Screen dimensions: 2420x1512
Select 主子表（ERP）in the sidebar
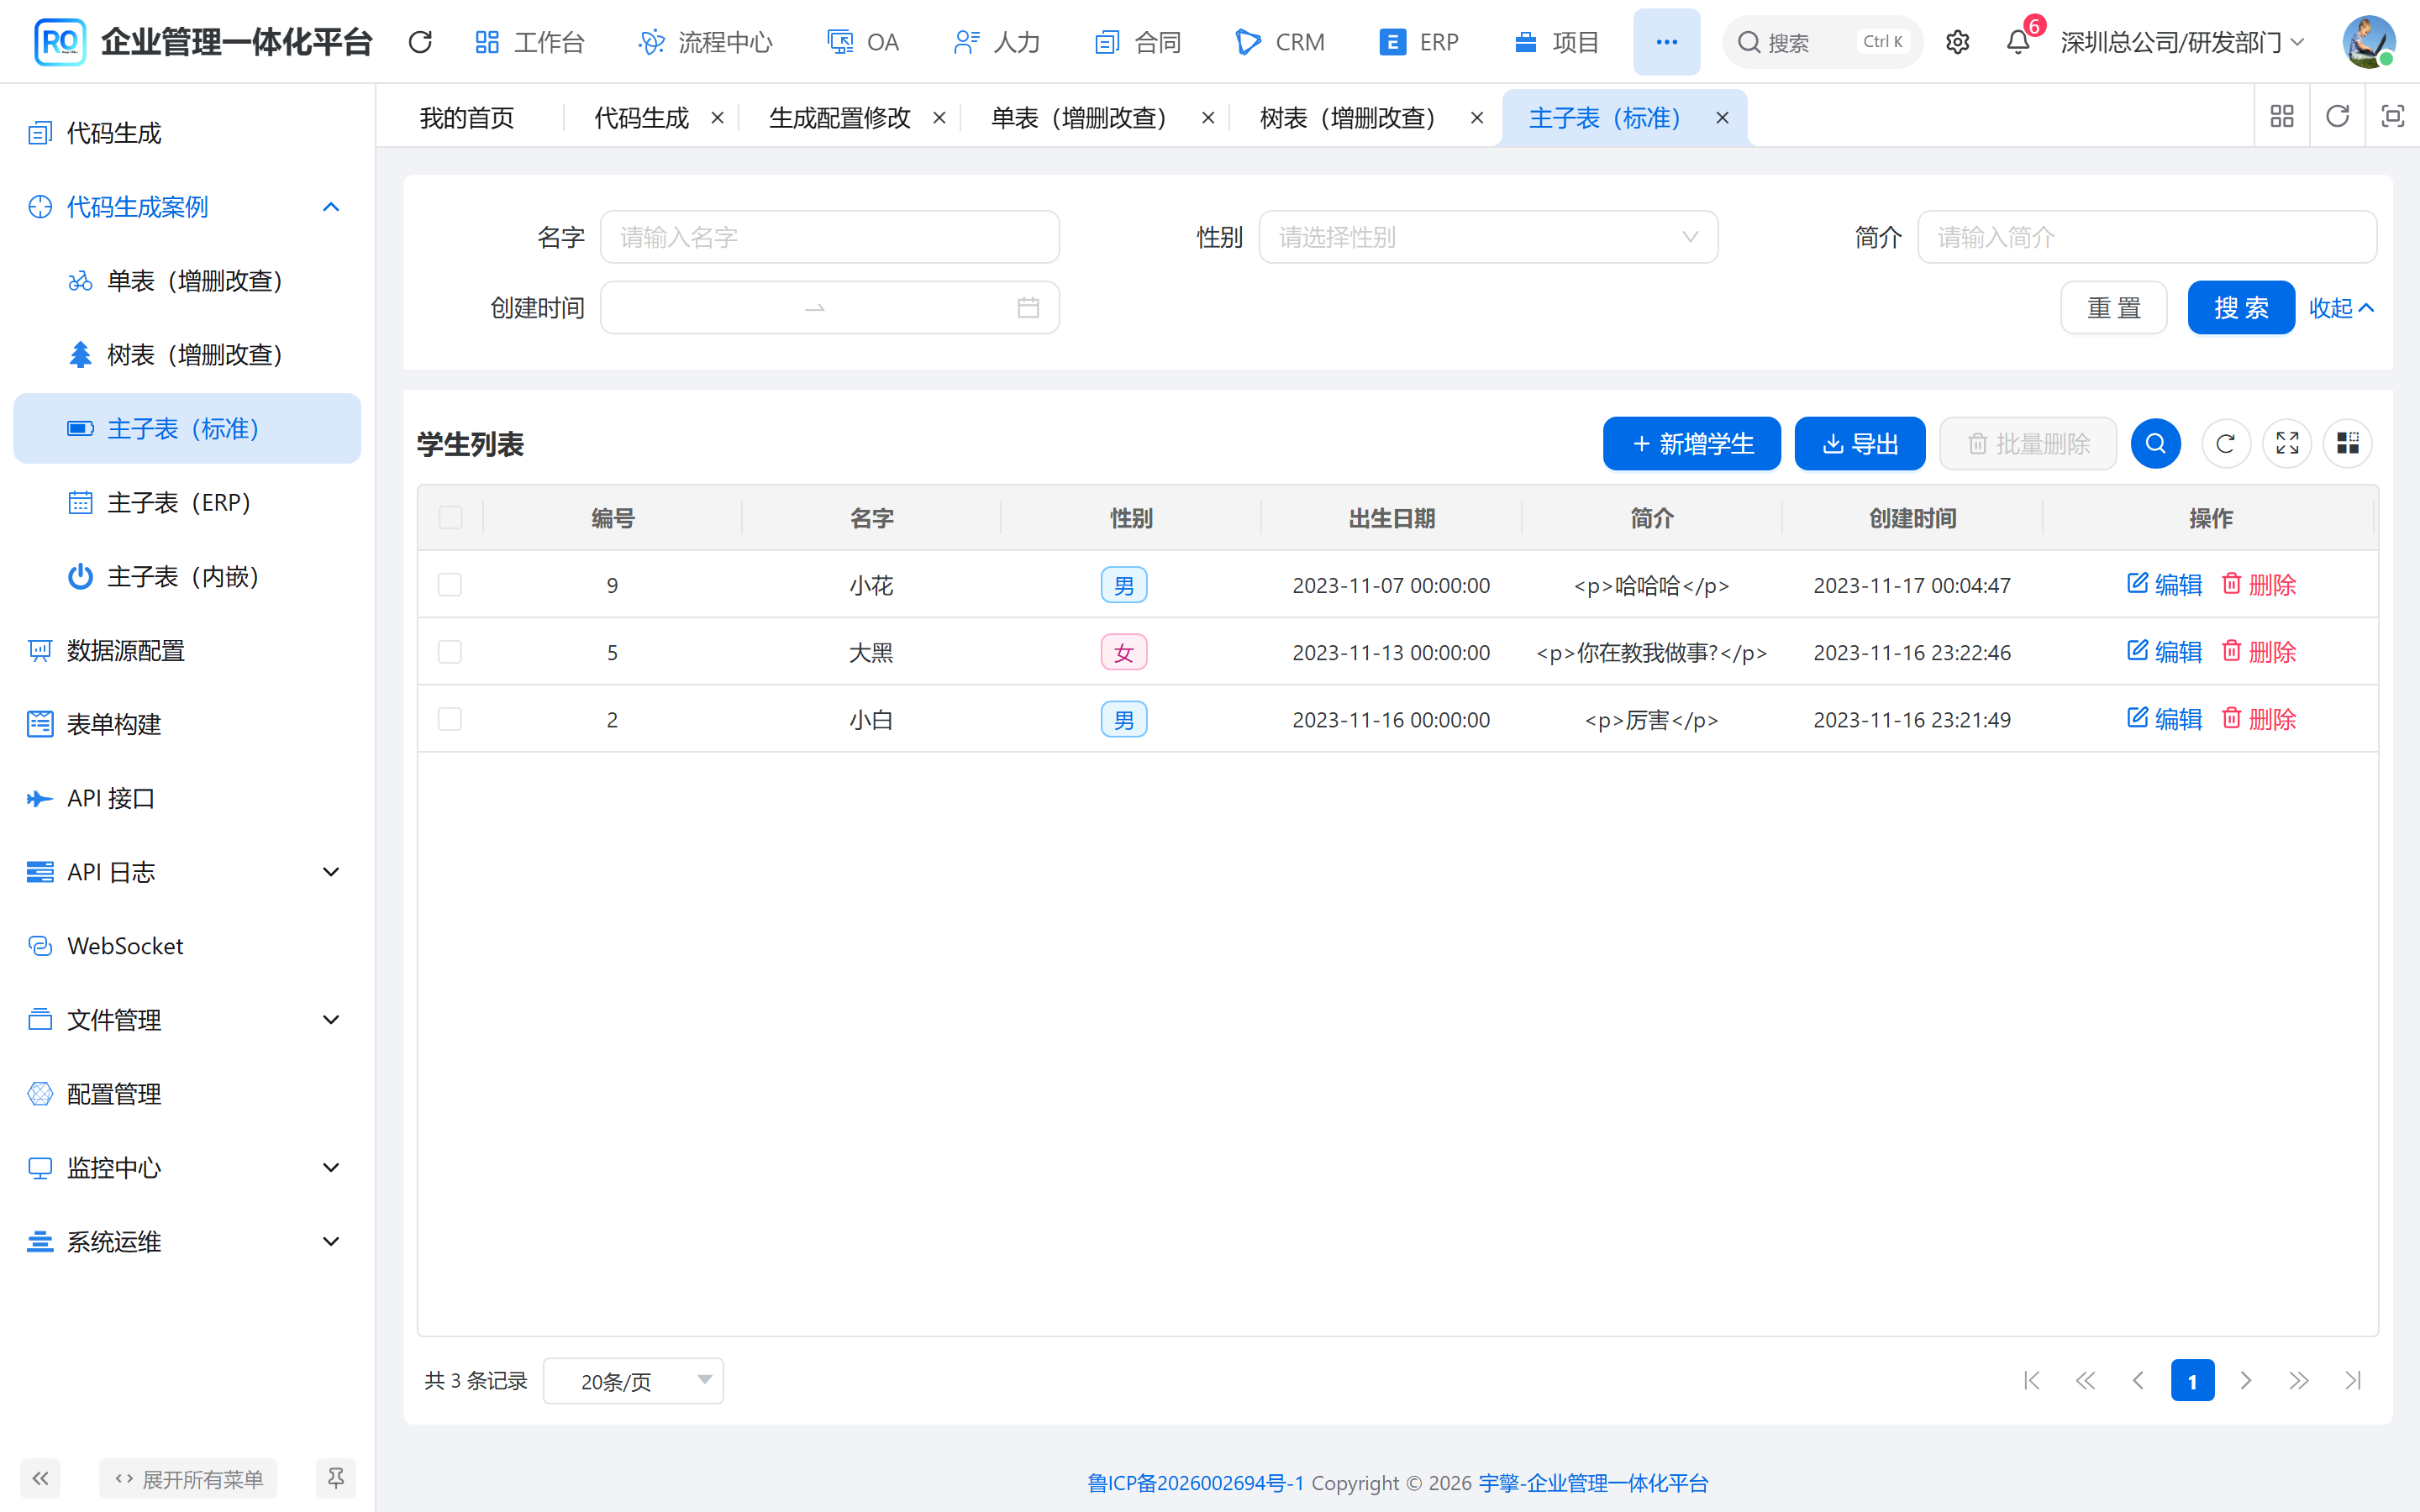[187, 502]
